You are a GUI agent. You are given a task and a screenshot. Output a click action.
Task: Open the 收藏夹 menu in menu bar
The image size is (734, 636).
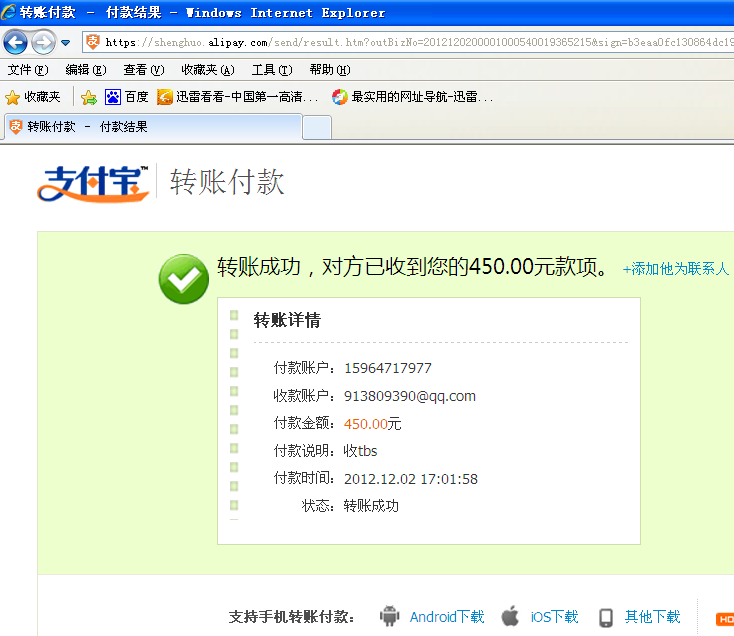207,70
